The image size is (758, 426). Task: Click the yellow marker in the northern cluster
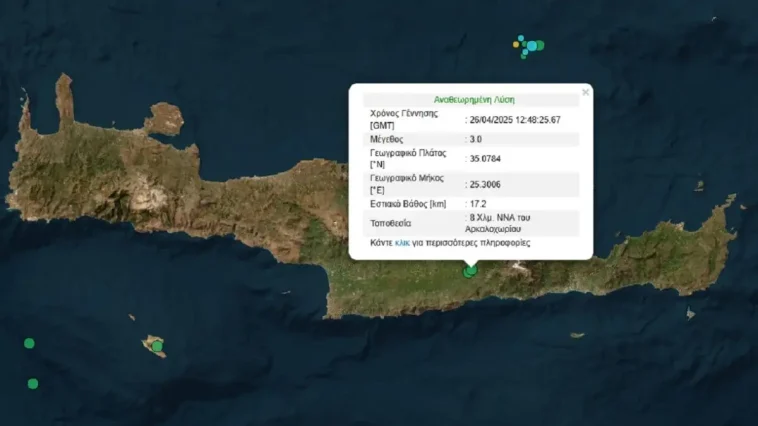coord(517,44)
